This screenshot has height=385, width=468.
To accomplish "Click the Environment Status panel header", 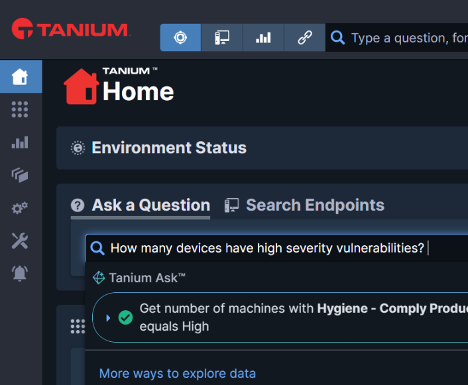I will click(262, 148).
